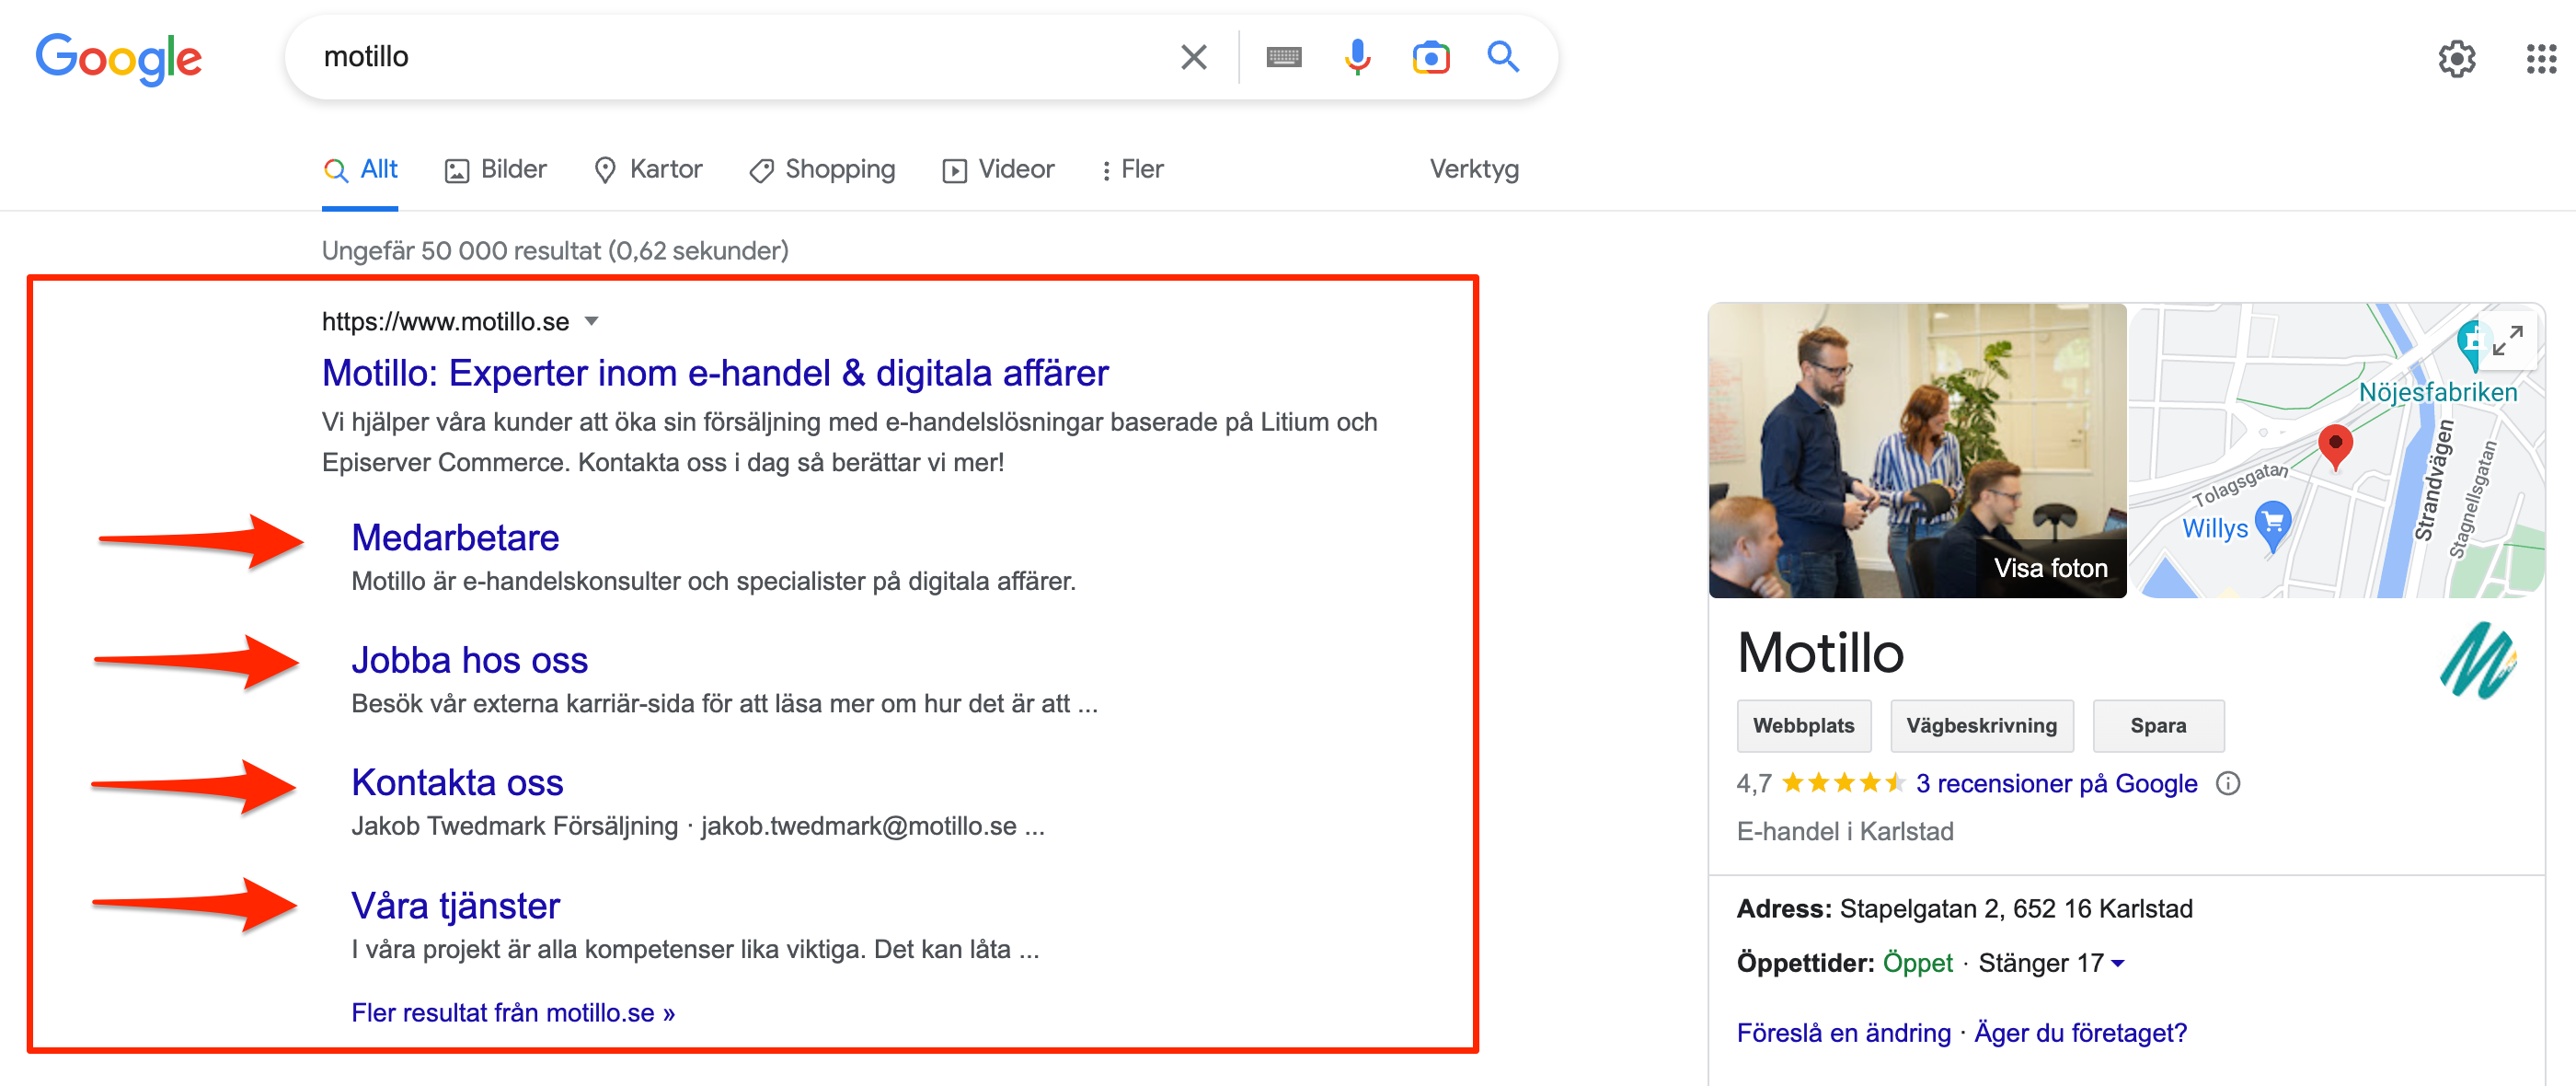Select the Allt tab

point(360,169)
